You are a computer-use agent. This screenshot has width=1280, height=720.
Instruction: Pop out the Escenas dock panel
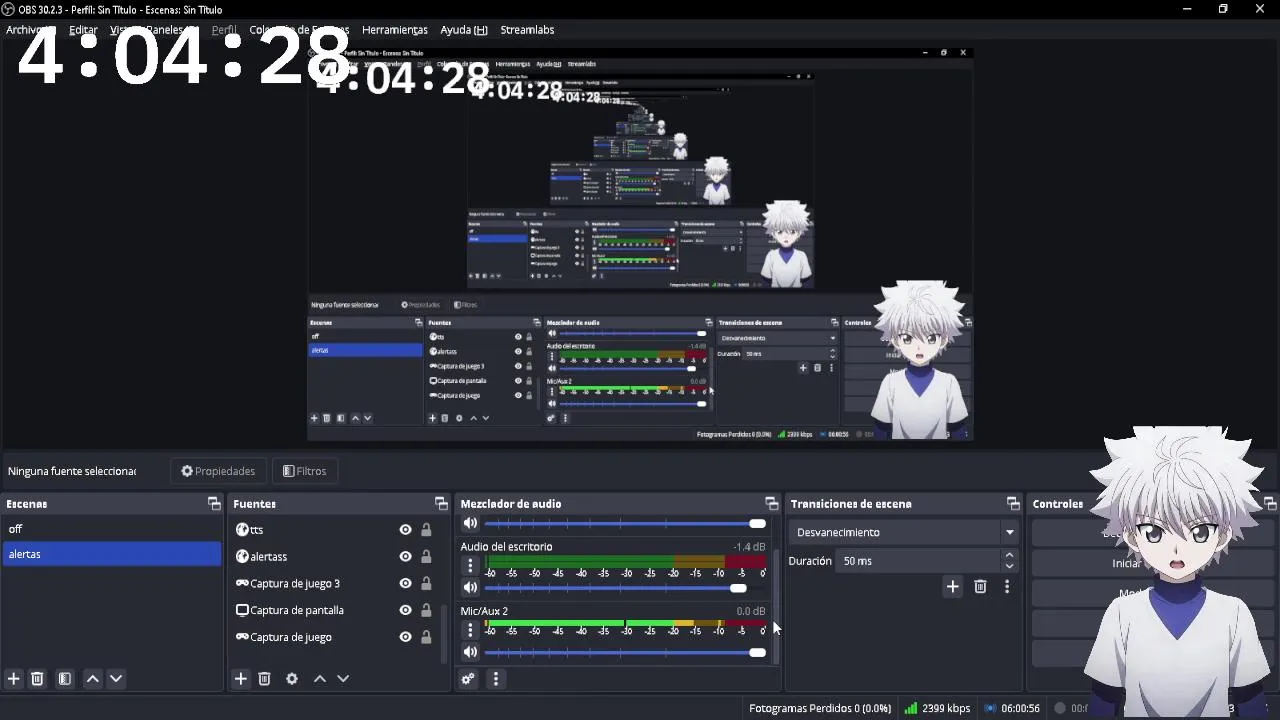pos(214,503)
